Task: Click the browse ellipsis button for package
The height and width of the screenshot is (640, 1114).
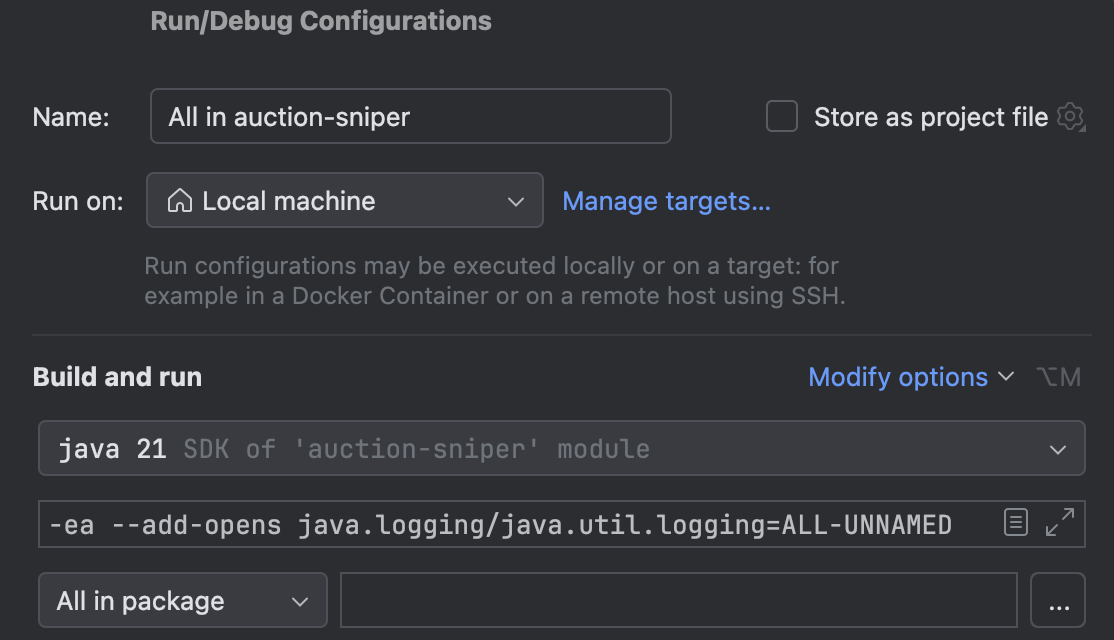Action: (x=1058, y=601)
